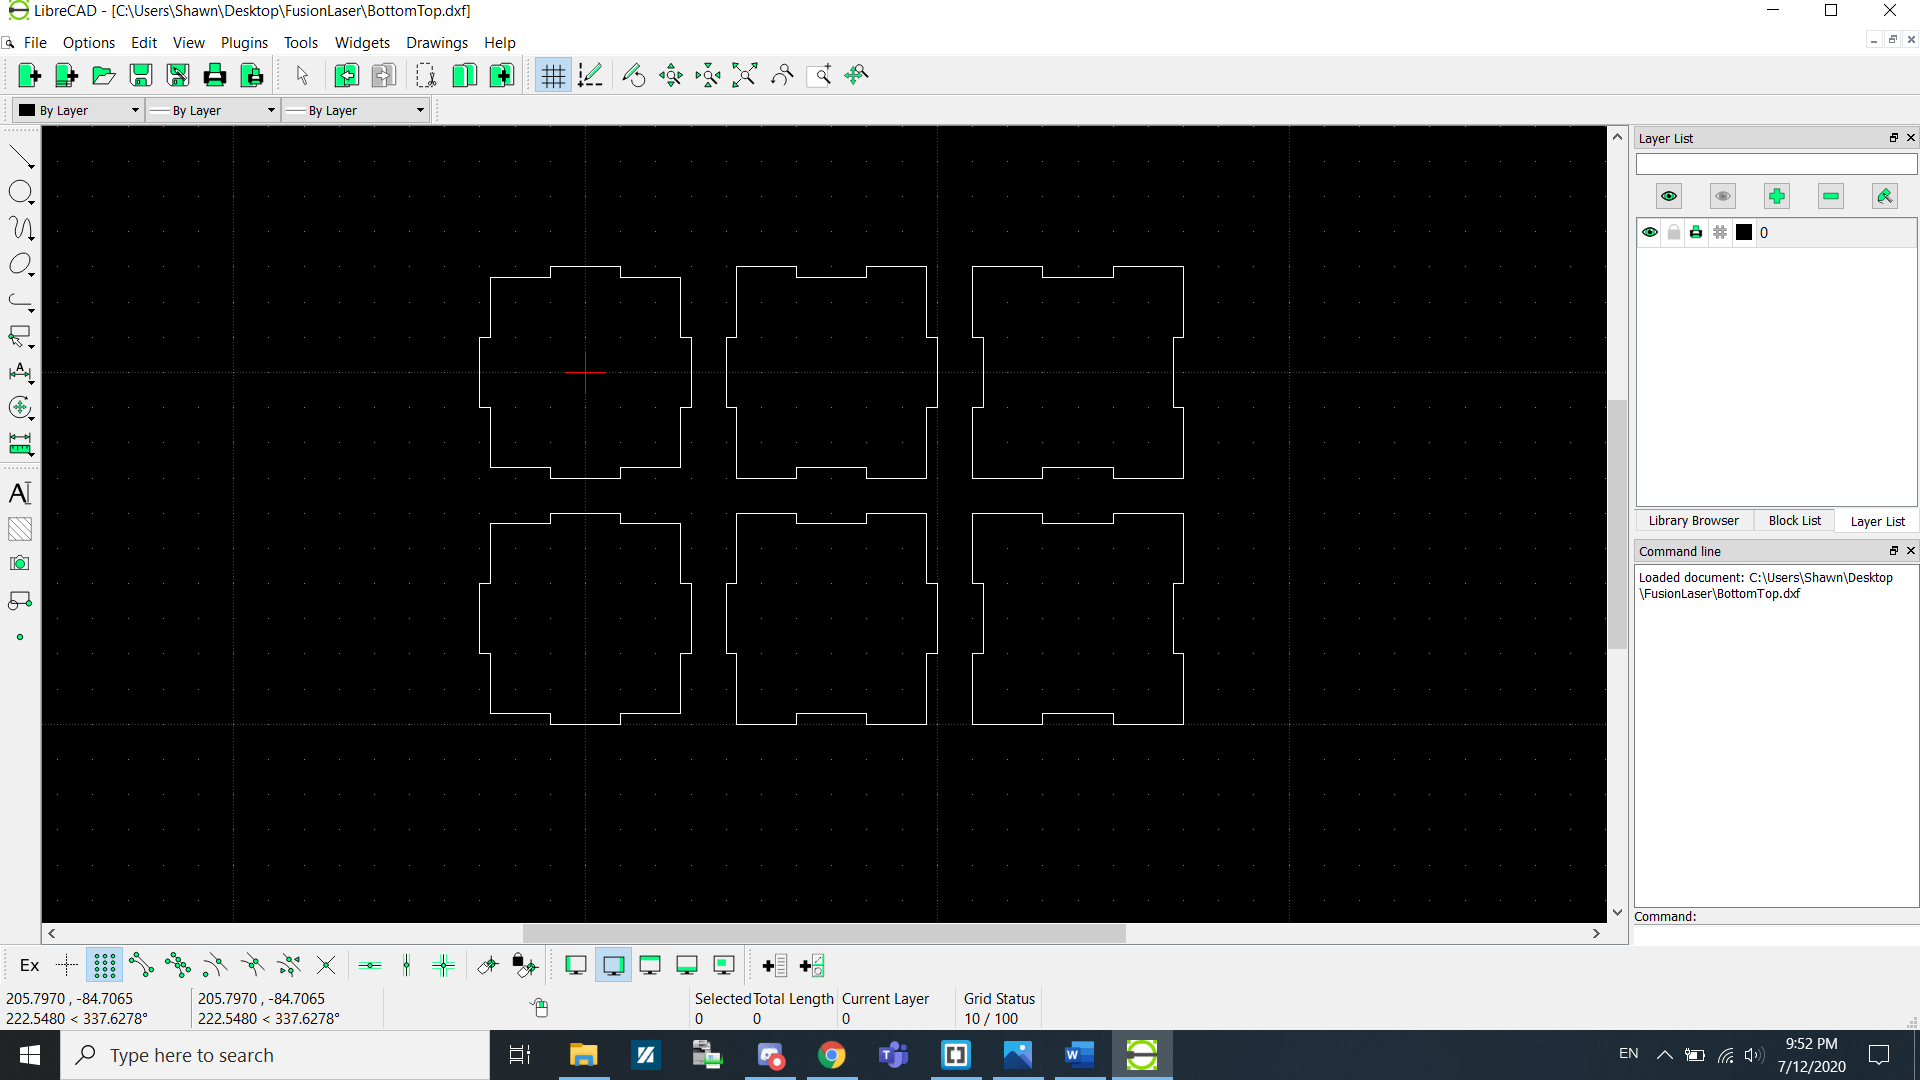Open the line type By Layer dropdown

pyautogui.click(x=355, y=110)
